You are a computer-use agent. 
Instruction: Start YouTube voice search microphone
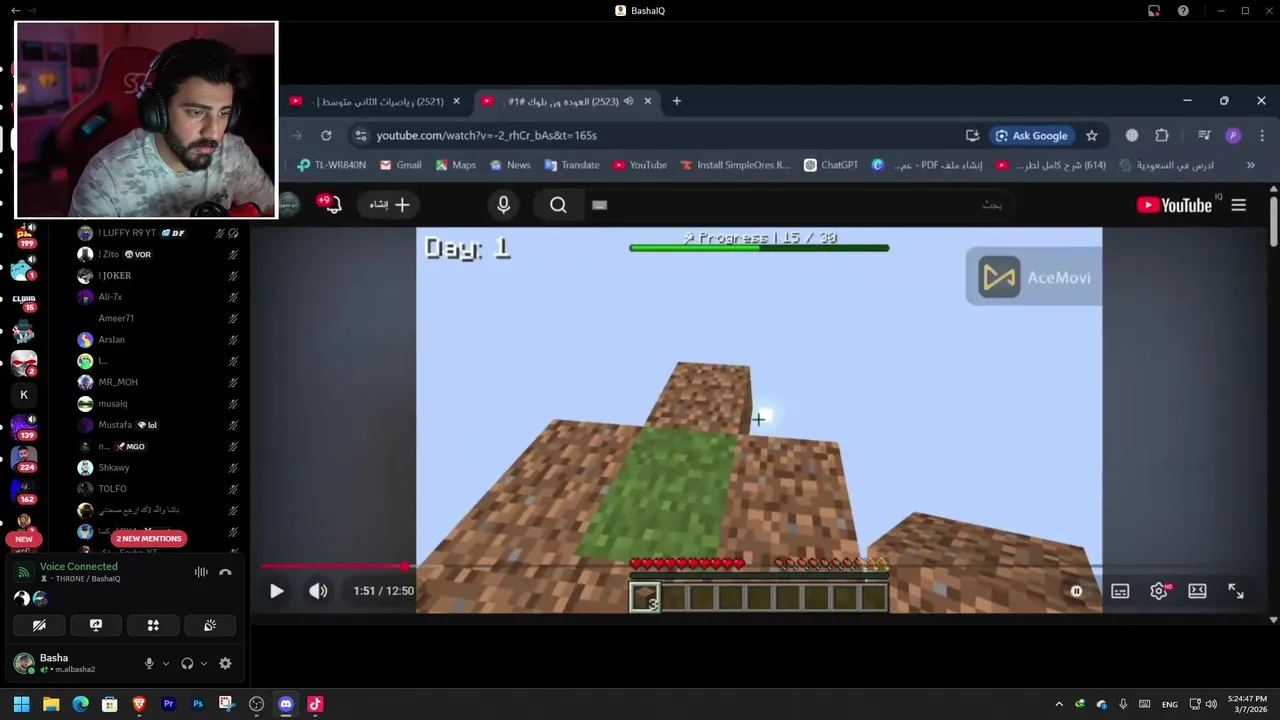[504, 205]
